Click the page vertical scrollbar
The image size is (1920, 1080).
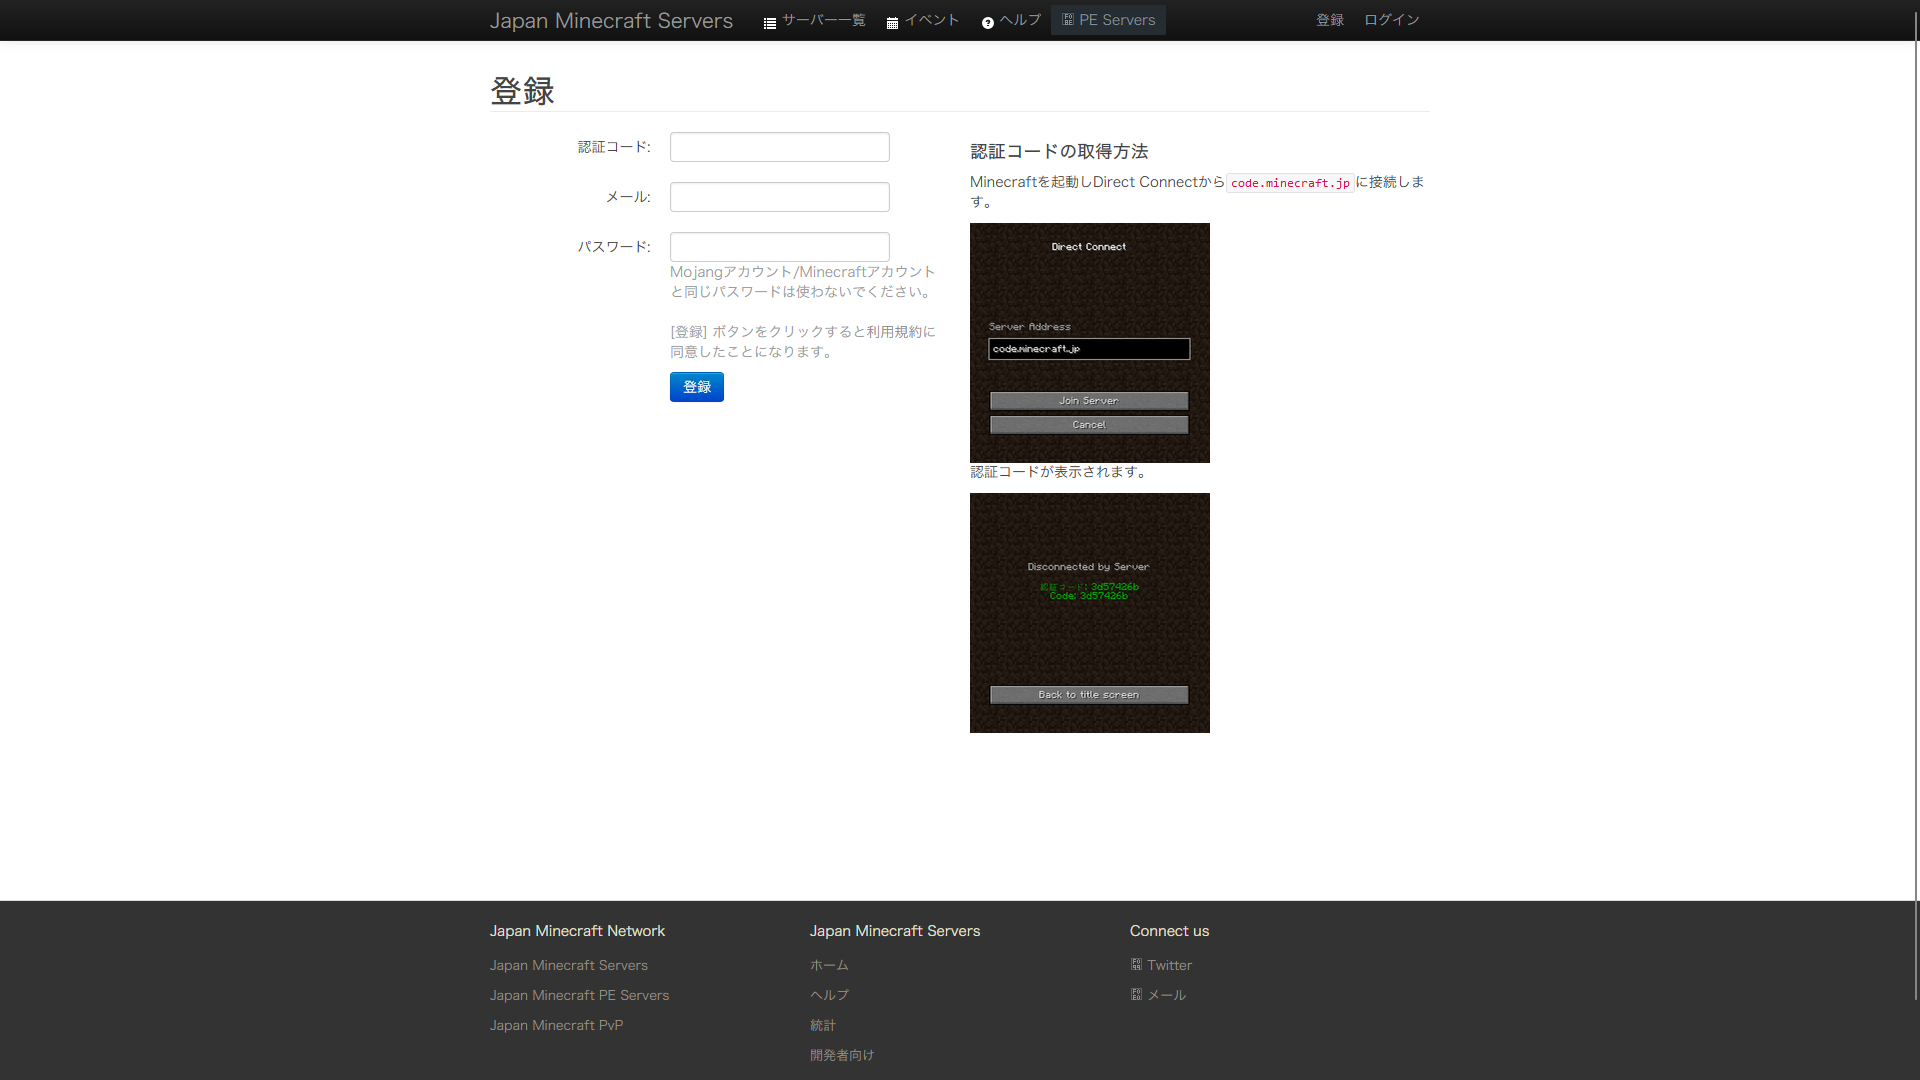click(1915, 500)
